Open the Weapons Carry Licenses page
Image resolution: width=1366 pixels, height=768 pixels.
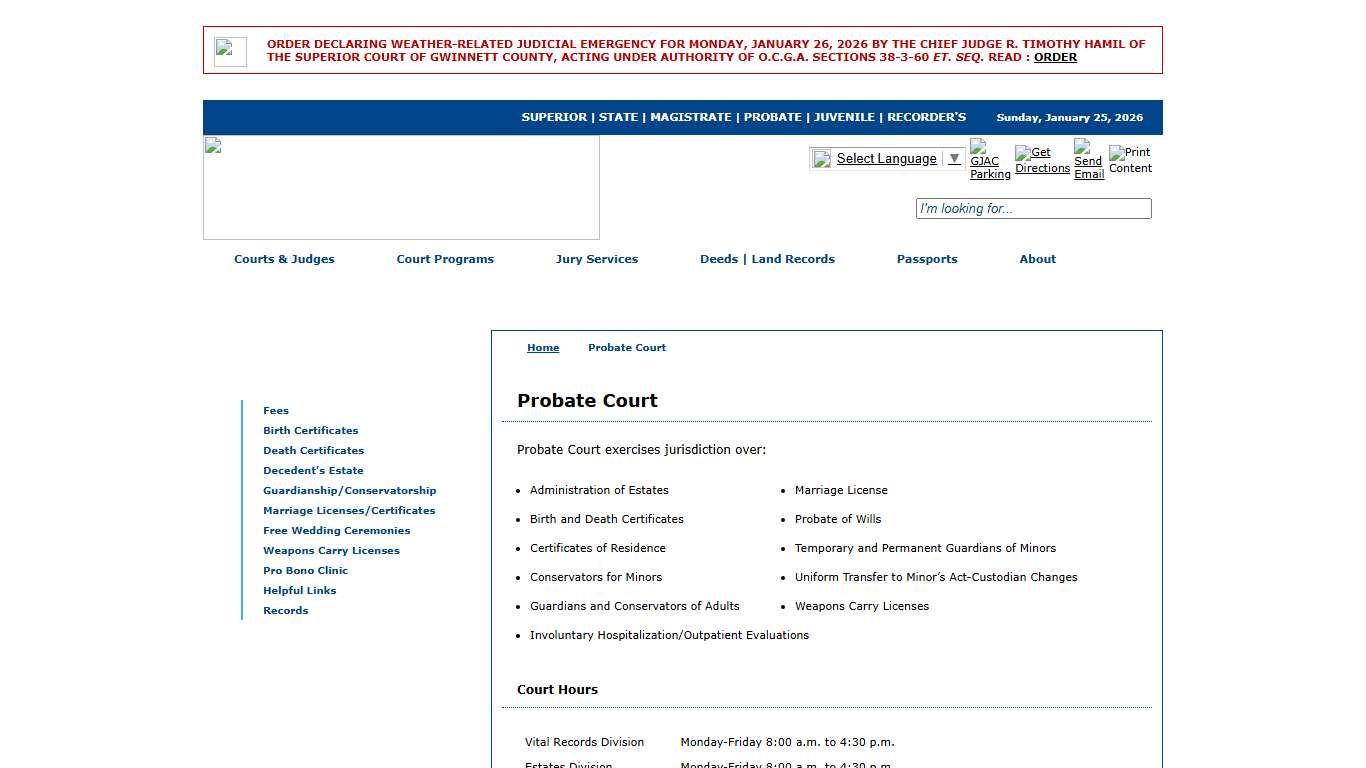coord(331,550)
